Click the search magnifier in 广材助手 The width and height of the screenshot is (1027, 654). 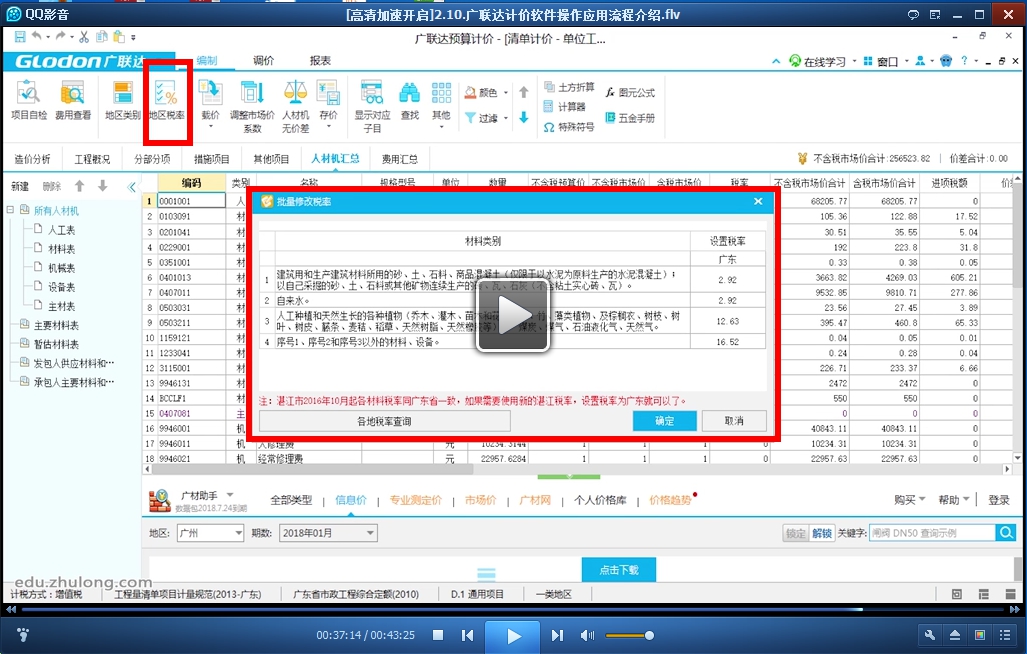click(1005, 533)
